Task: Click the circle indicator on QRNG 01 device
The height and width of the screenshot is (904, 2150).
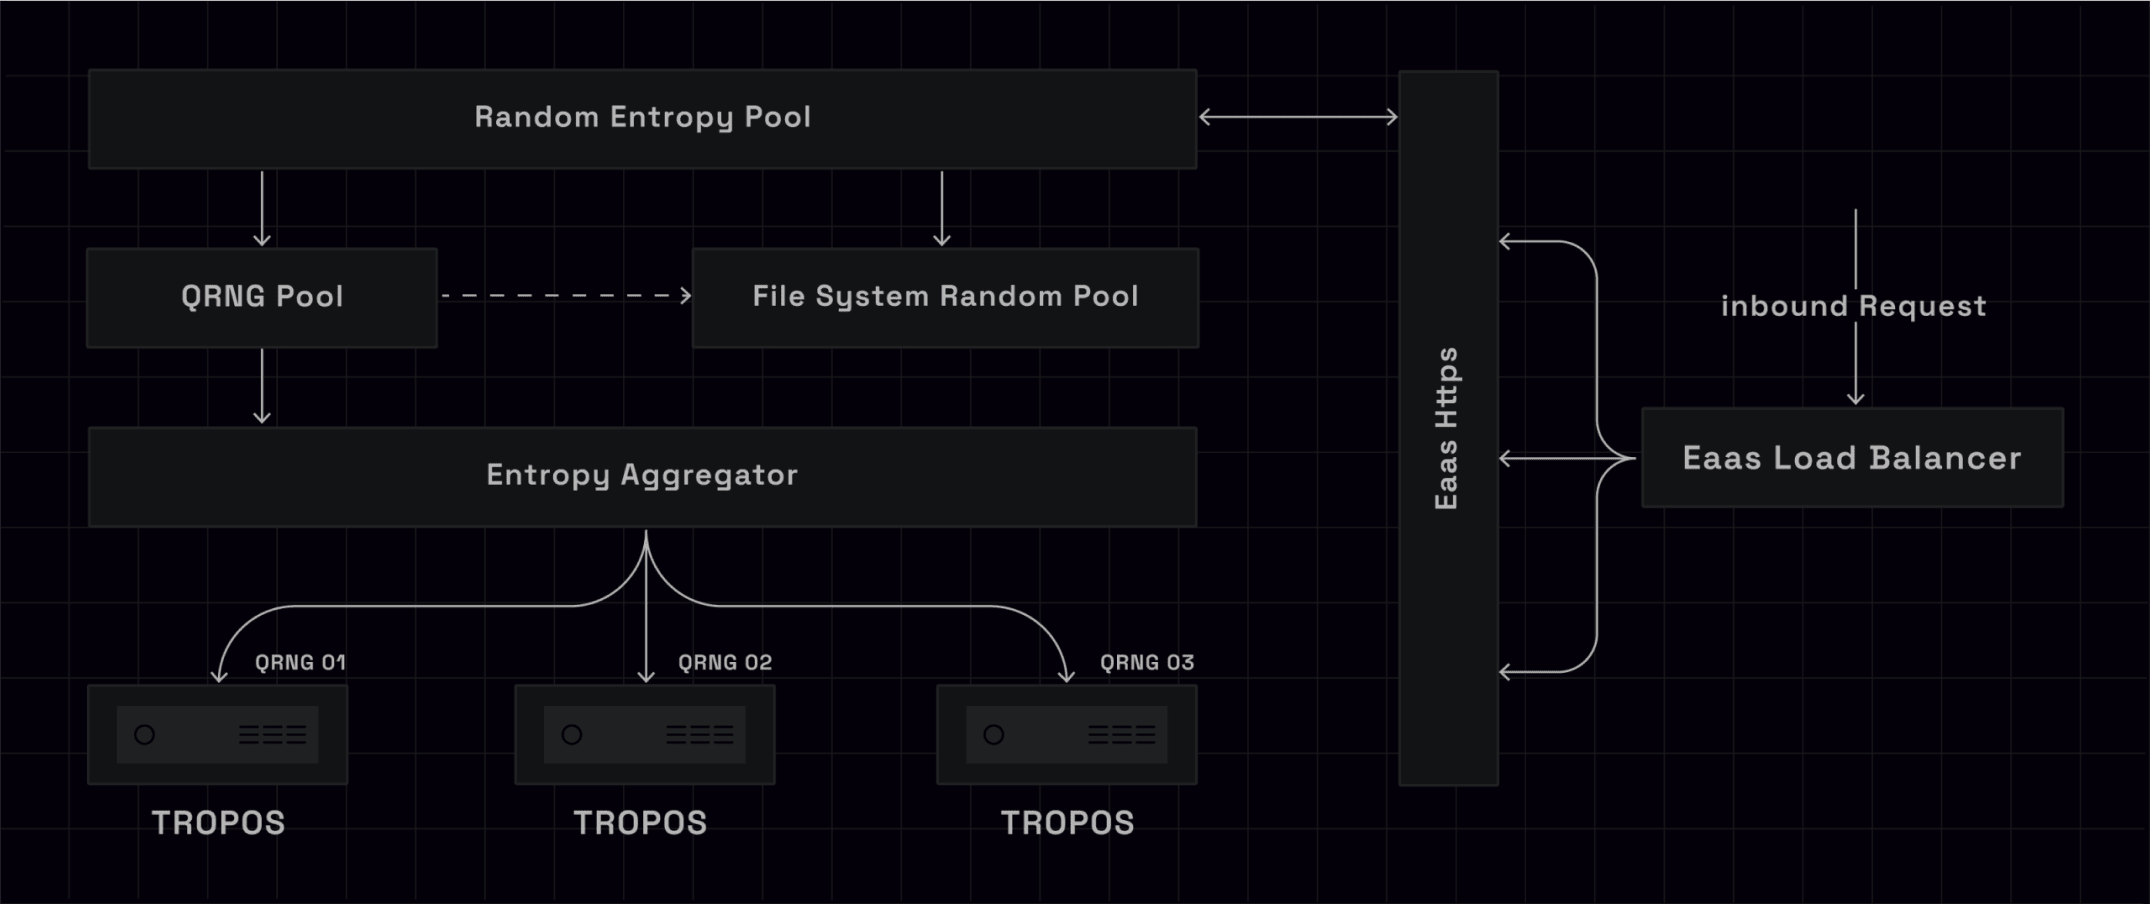Action: pos(145,735)
